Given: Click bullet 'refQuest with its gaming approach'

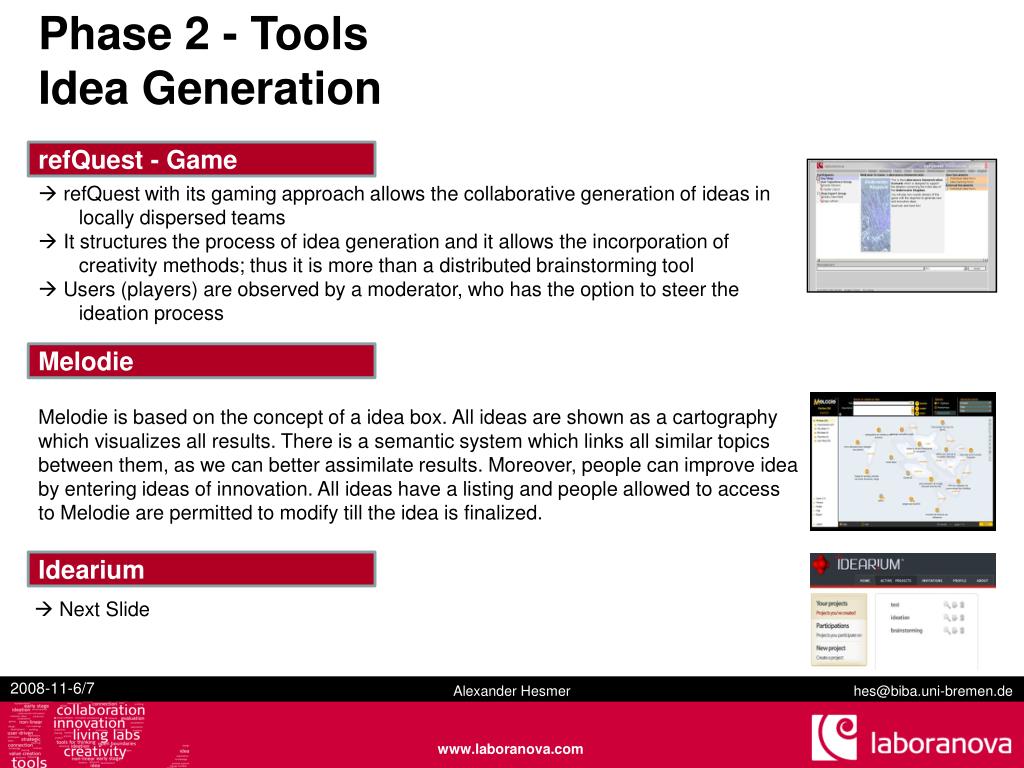Looking at the screenshot, I should tap(404, 206).
